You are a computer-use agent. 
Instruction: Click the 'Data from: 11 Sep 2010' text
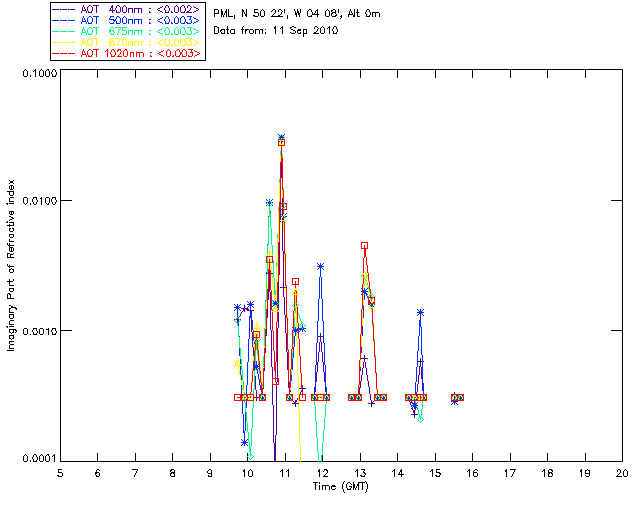click(276, 30)
